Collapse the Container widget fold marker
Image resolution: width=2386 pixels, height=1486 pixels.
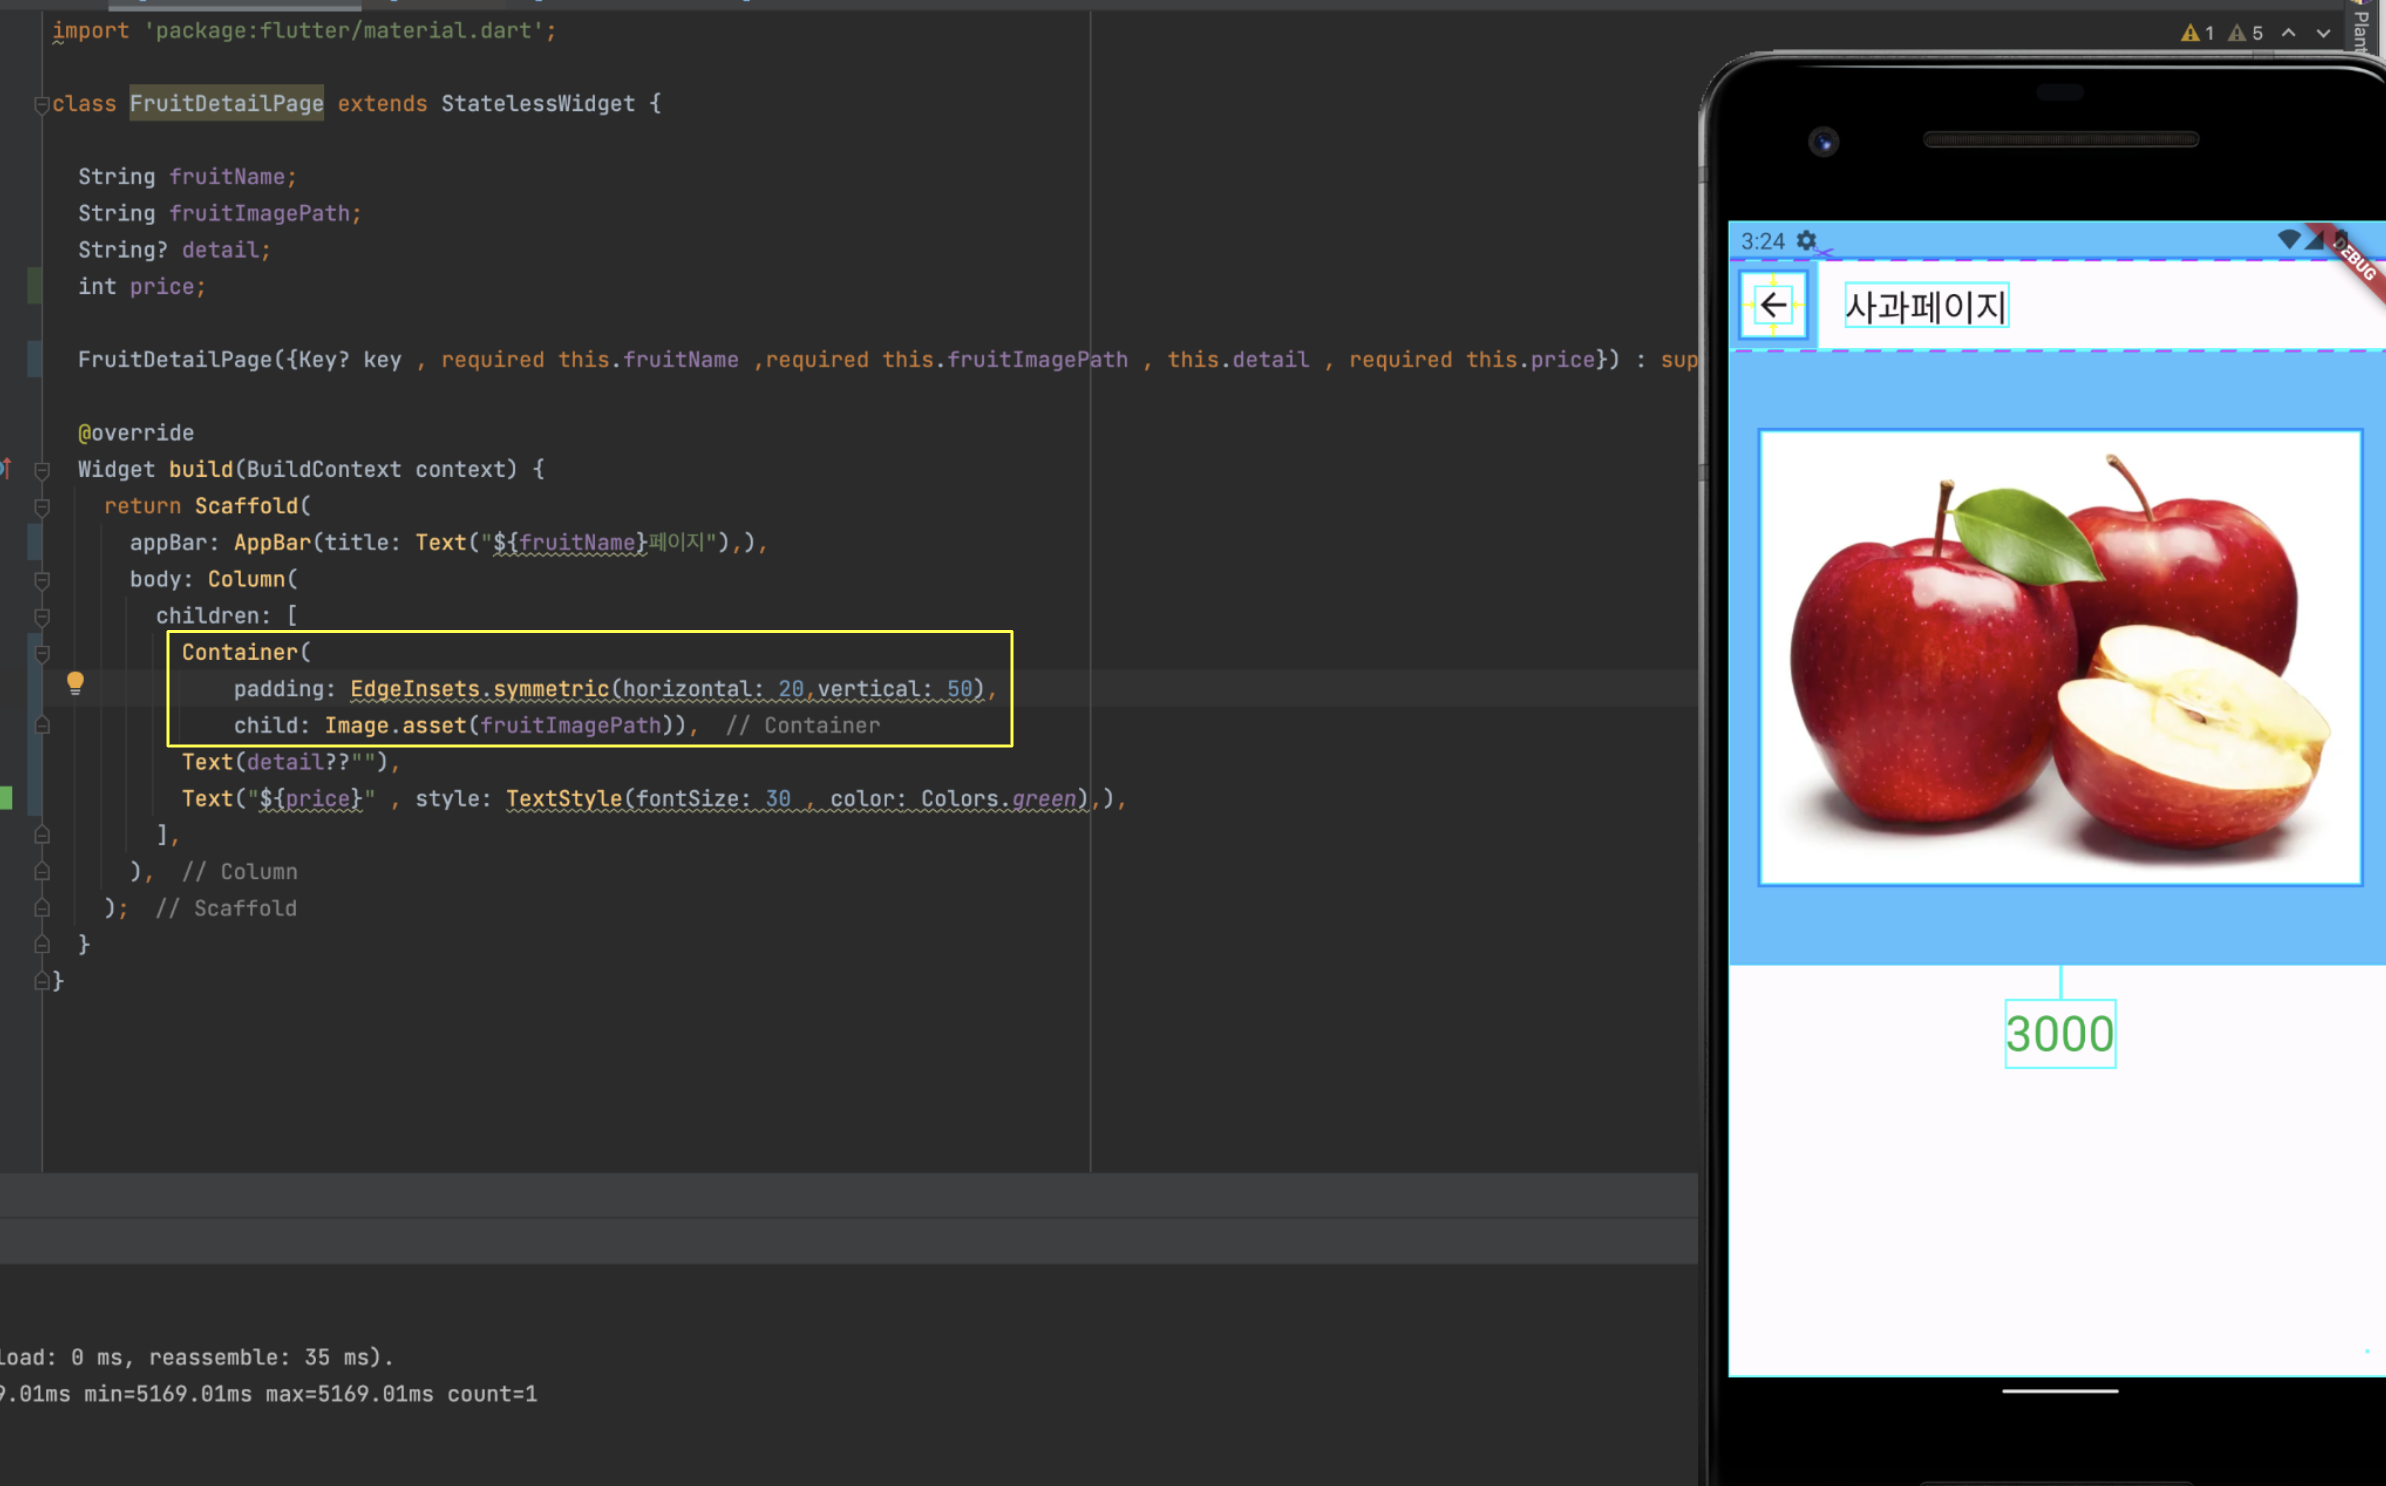click(x=41, y=653)
